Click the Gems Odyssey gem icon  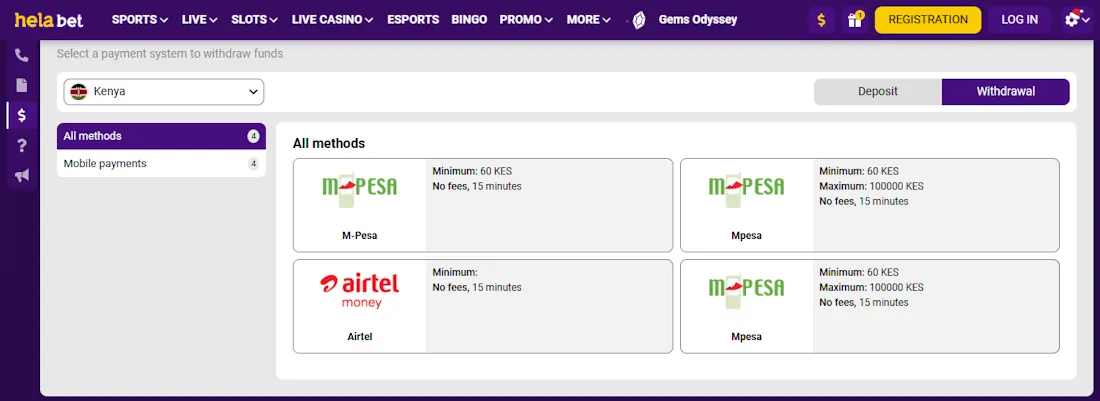pyautogui.click(x=638, y=20)
